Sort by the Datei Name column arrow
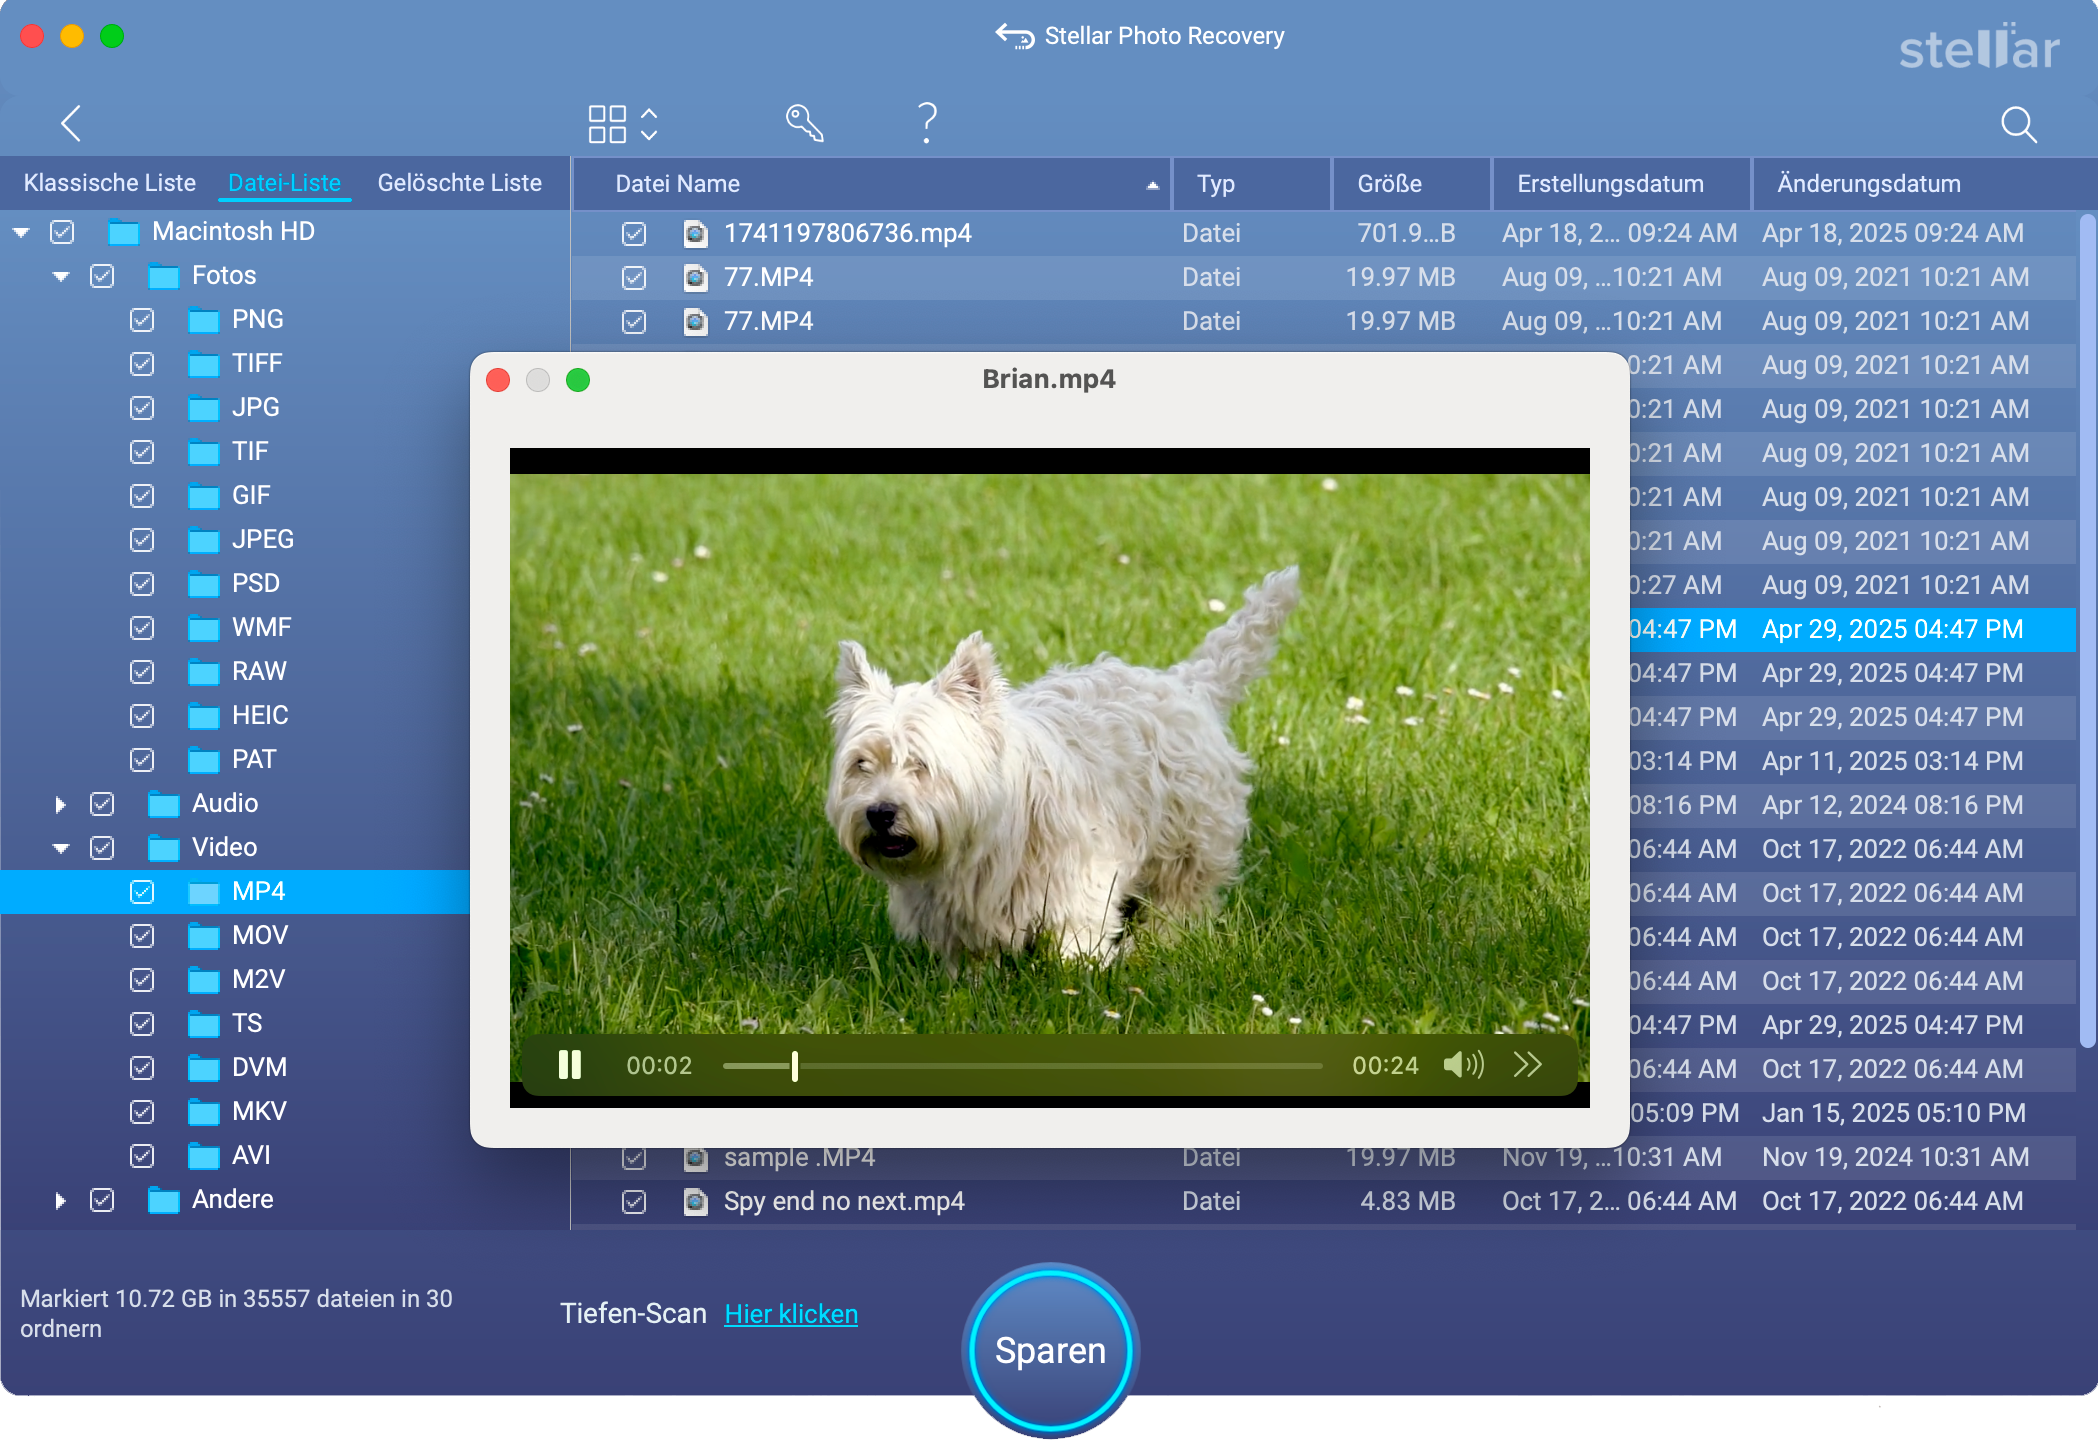 click(x=1152, y=185)
